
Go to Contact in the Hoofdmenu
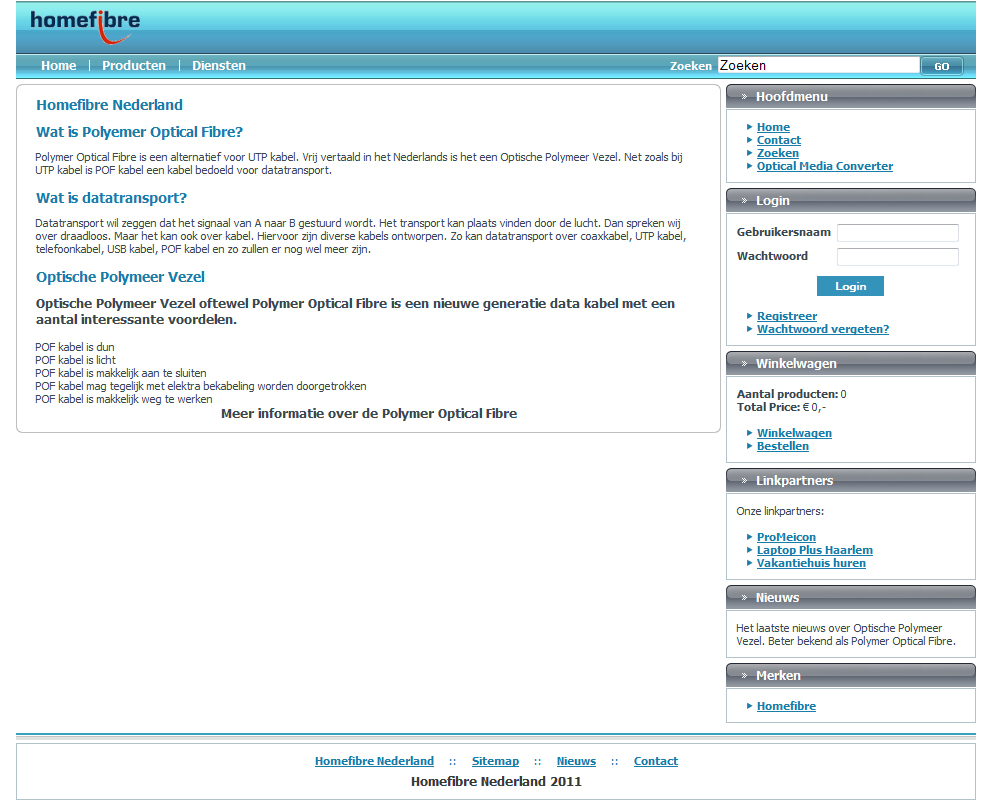778,140
